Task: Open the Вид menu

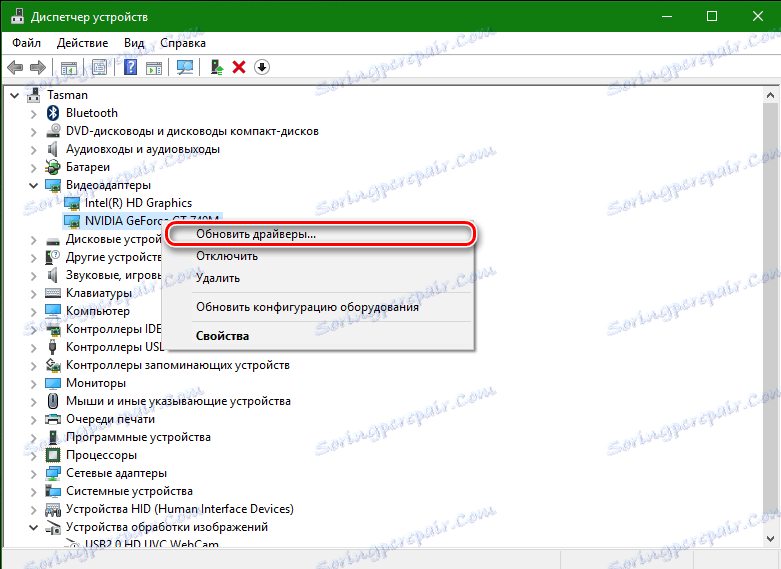Action: 134,43
